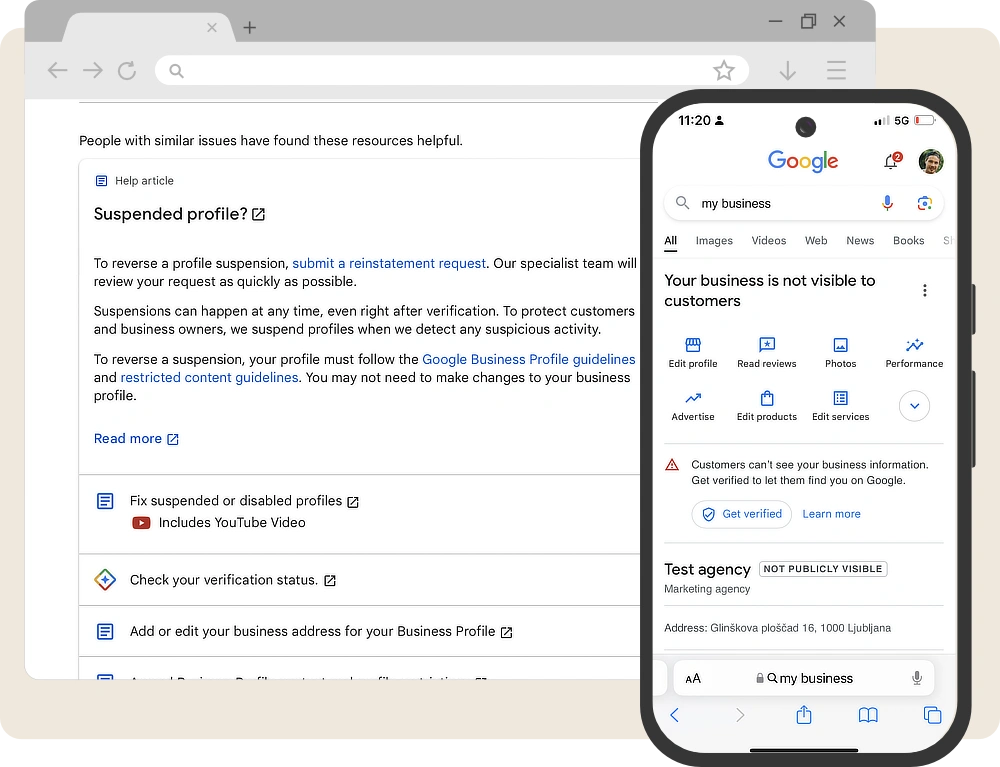Screen dimensions: 1000x767
Task: Bookmark page with the star icon
Action: (724, 70)
